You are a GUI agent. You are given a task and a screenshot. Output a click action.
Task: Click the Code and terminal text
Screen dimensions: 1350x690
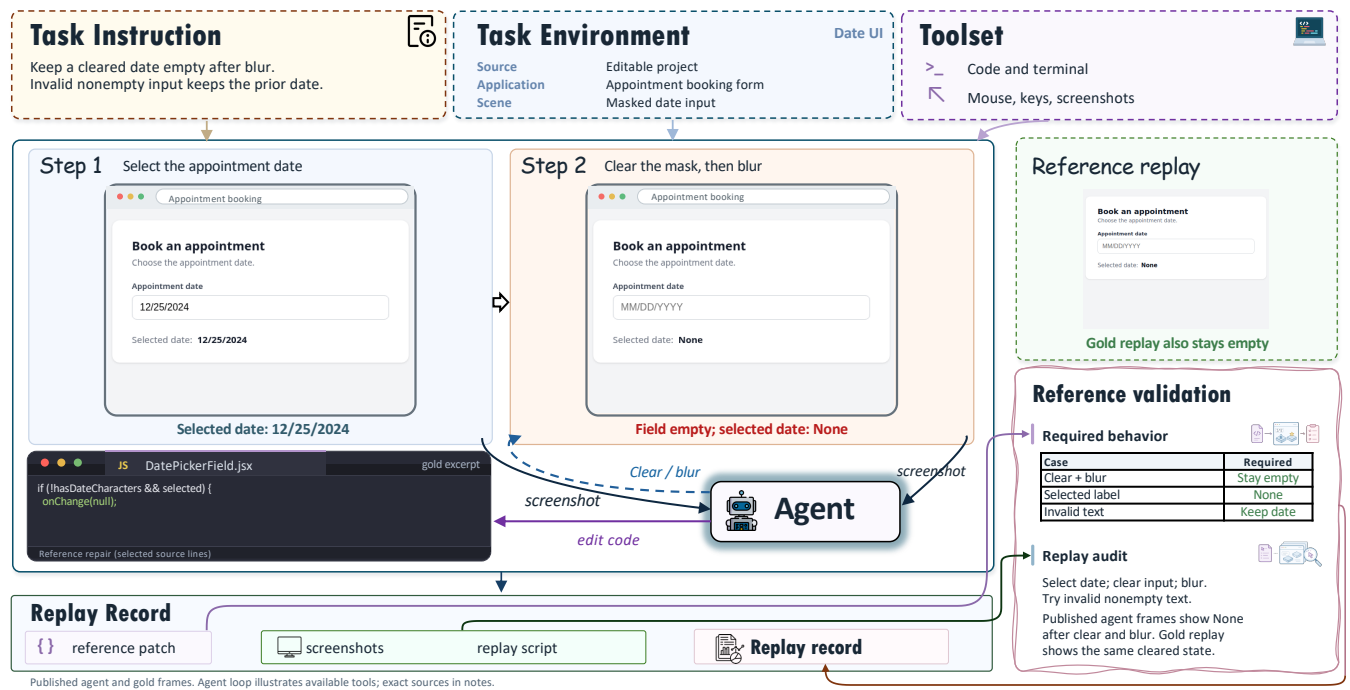point(1028,69)
